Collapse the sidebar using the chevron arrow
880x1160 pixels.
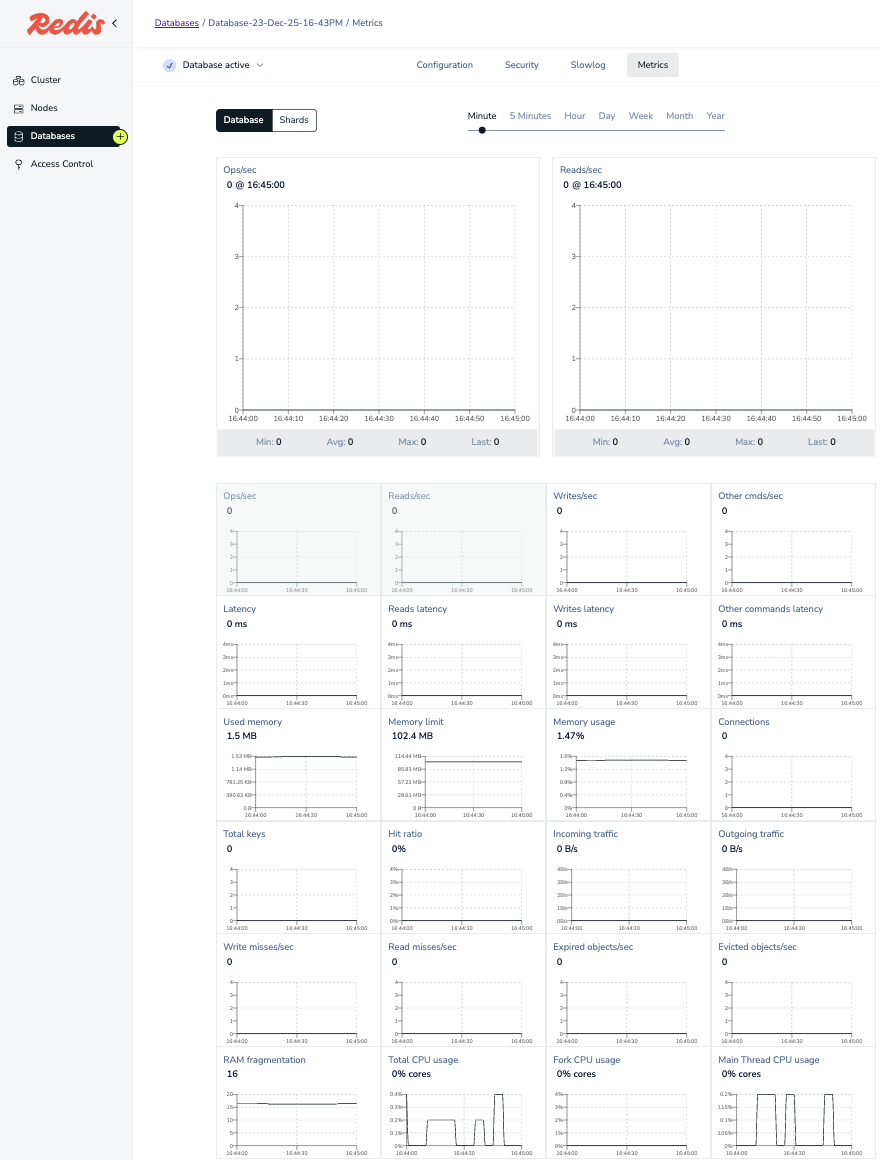coord(114,23)
